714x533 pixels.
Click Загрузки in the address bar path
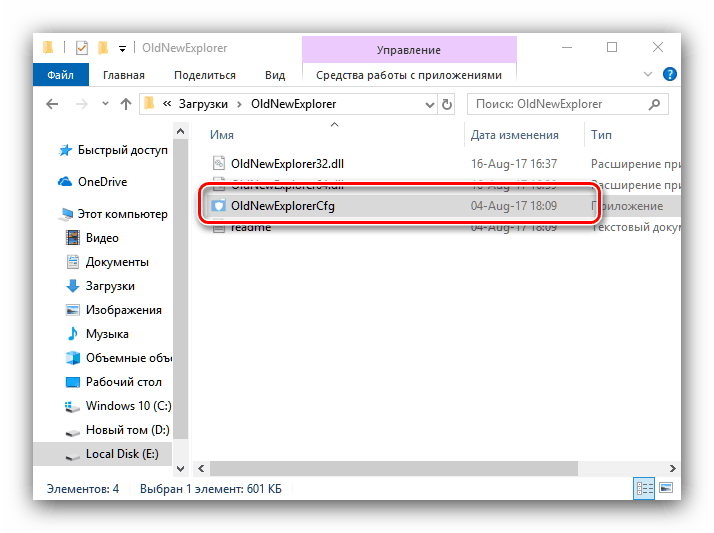click(203, 104)
